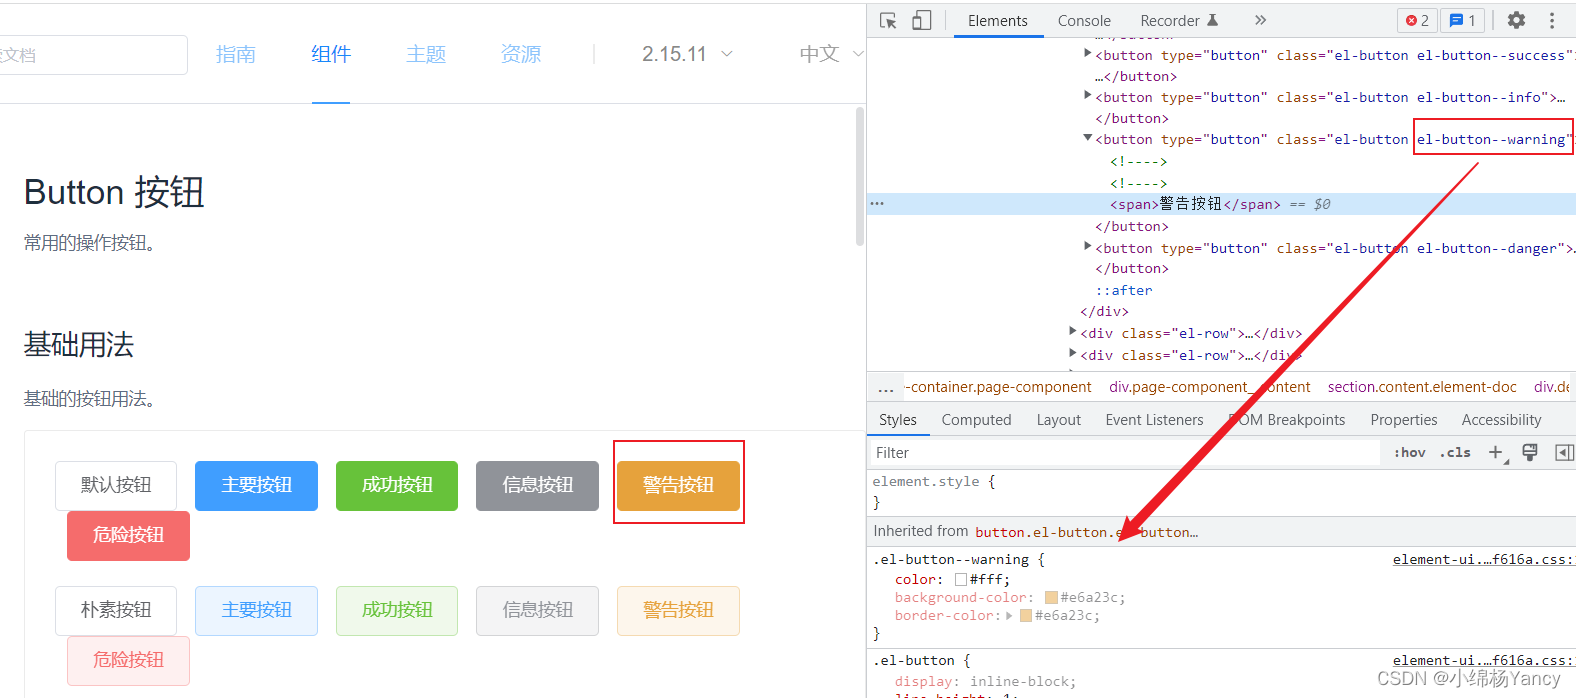
Task: Open the Layout pane tab
Action: click(x=1058, y=420)
